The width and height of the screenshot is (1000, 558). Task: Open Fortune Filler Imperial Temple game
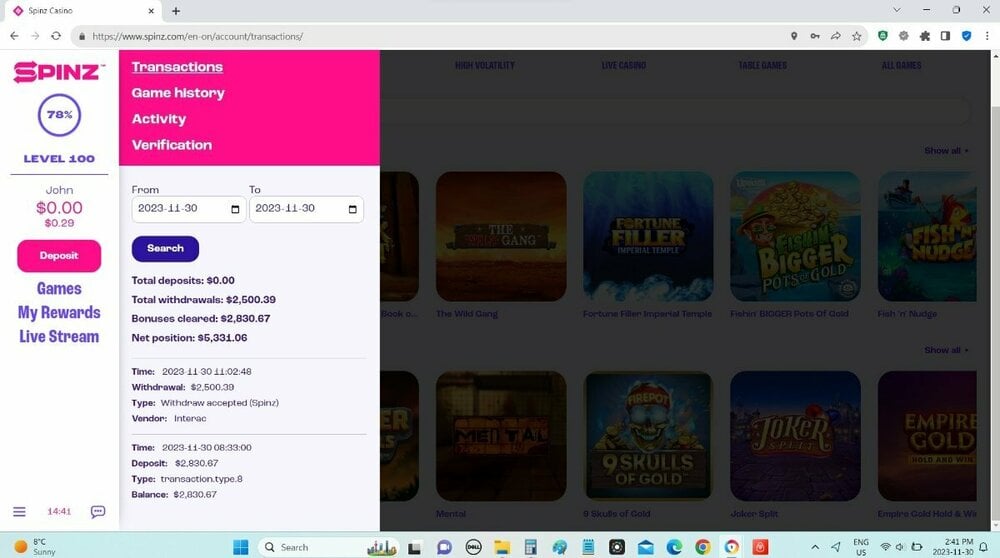click(x=648, y=237)
